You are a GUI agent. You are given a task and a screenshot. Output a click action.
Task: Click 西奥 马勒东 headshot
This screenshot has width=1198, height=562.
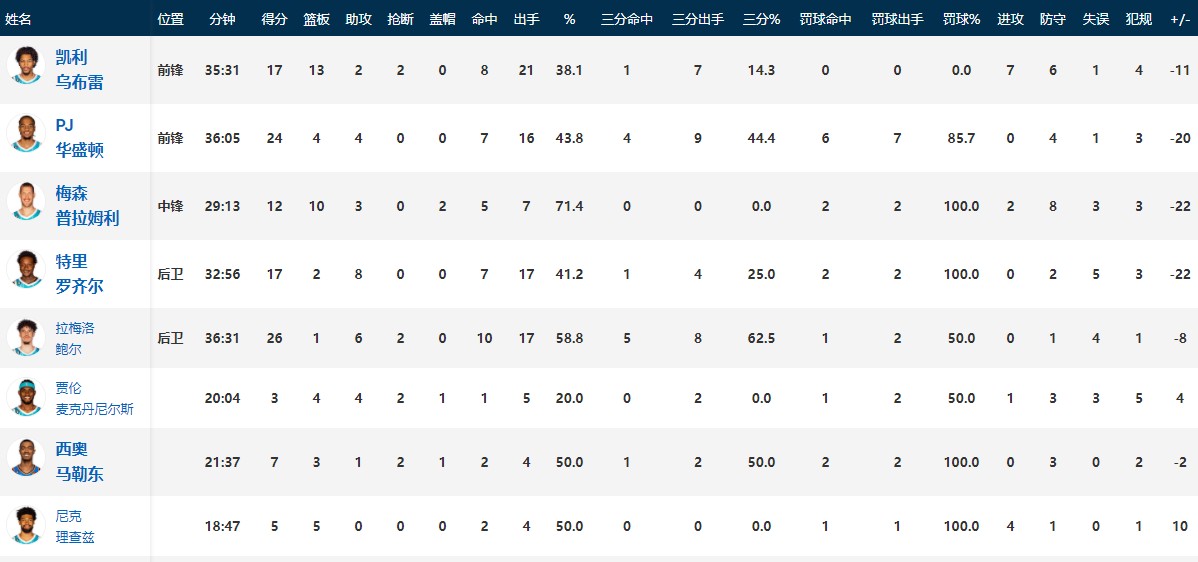[26, 457]
